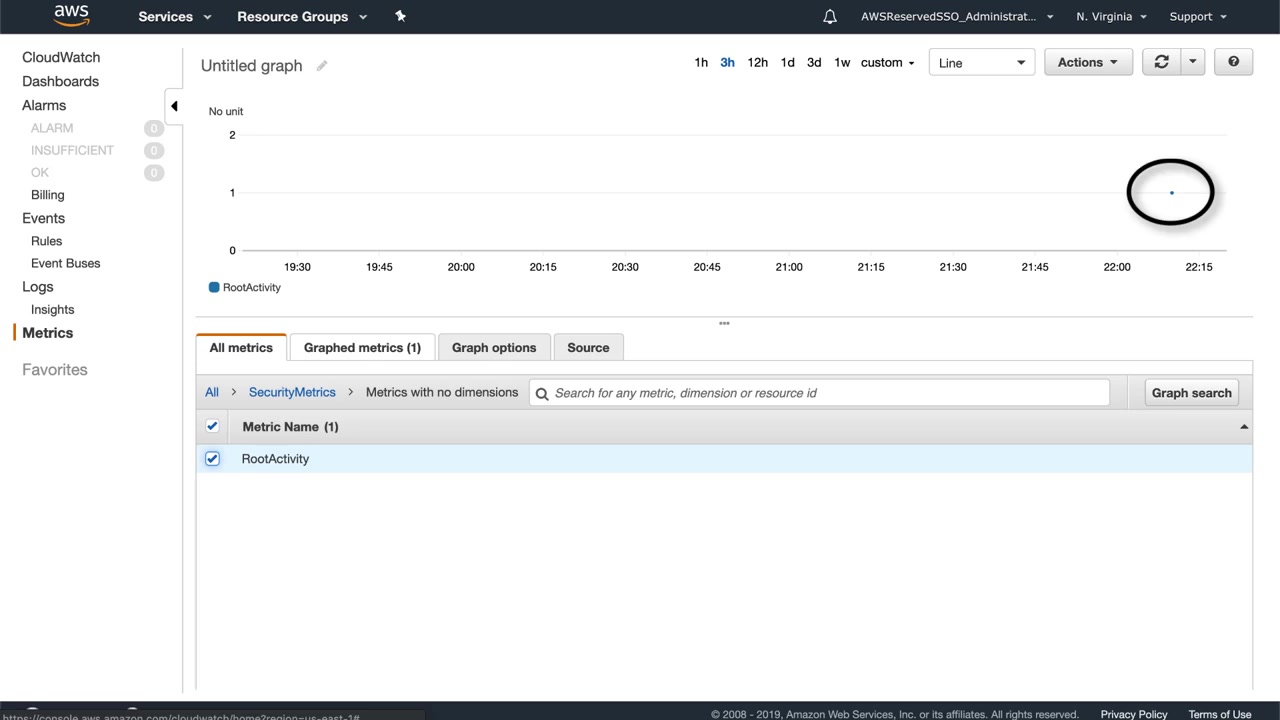Switch to the All metrics tab

point(241,347)
